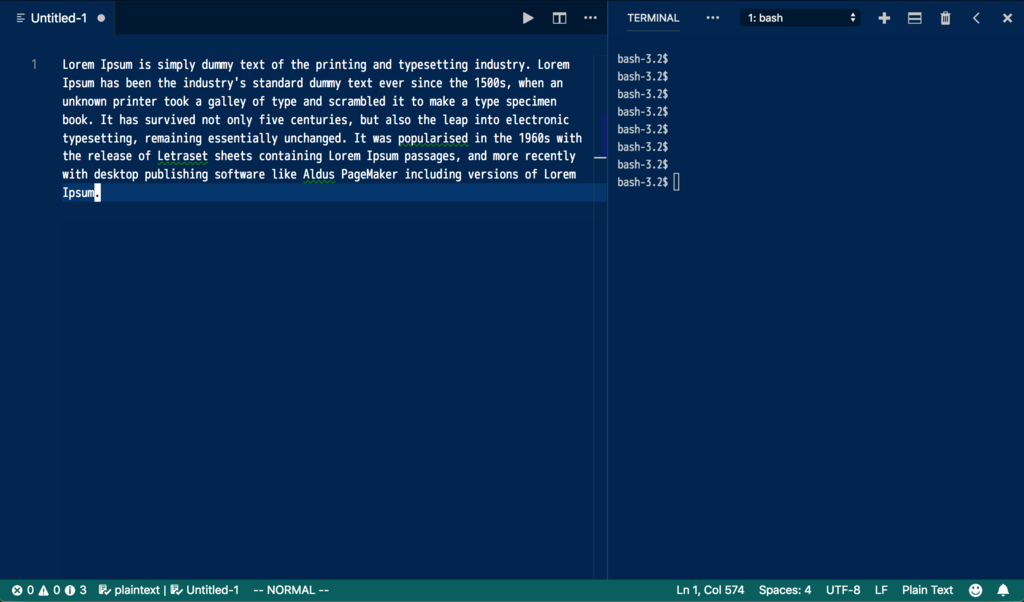Close the terminal panel

[1007, 18]
